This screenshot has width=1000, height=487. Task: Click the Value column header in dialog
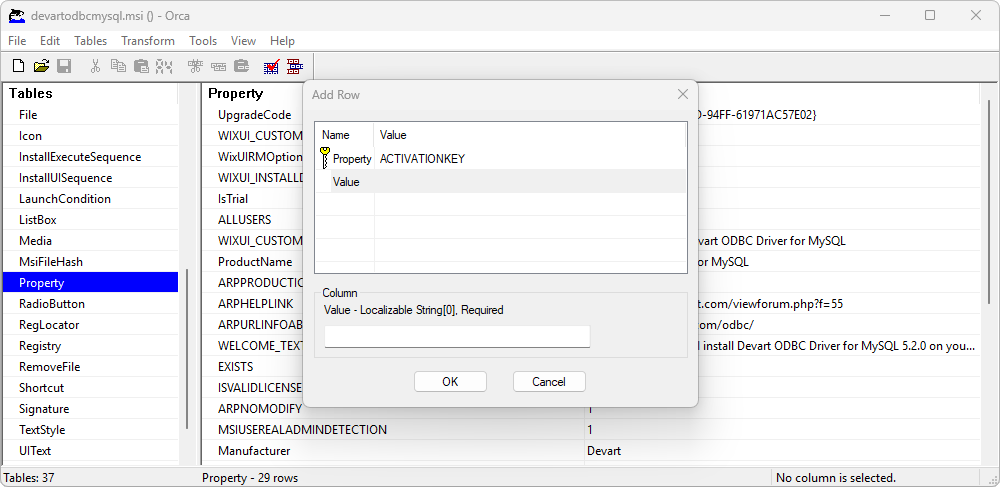click(529, 135)
